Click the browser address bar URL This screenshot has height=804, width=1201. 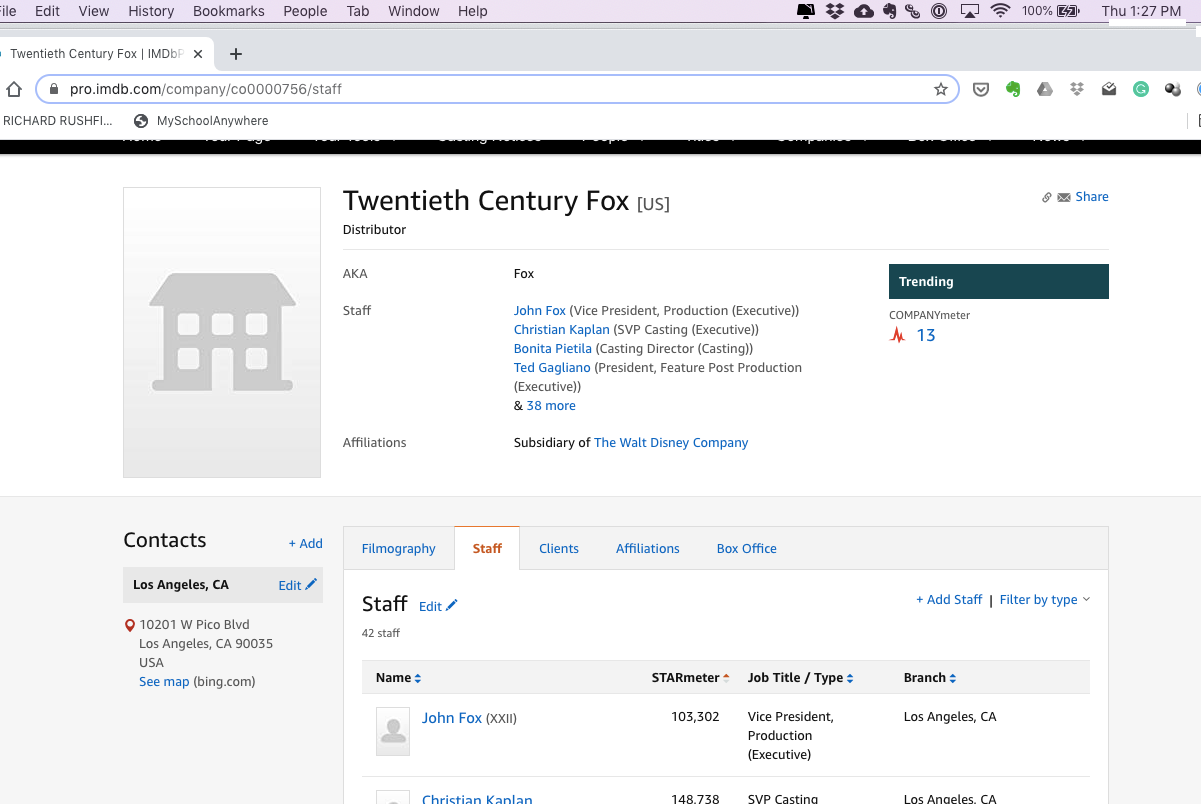pyautogui.click(x=206, y=89)
